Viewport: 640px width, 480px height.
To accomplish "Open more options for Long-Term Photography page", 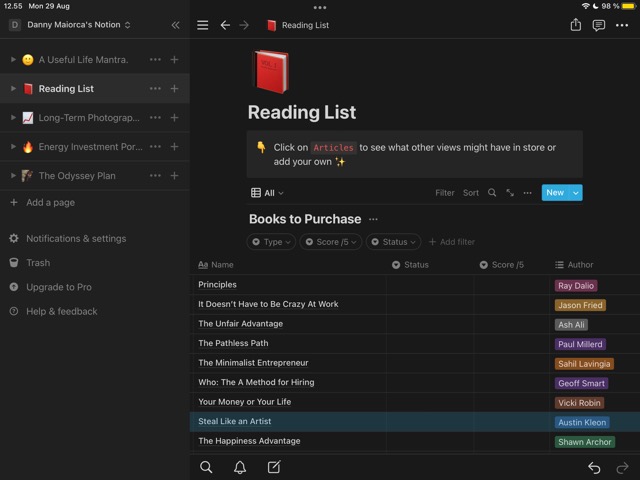I will [x=155, y=118].
